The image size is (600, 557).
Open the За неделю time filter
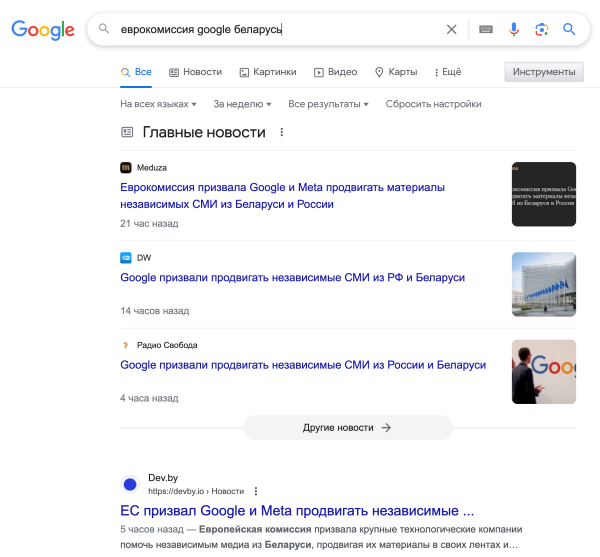[240, 104]
